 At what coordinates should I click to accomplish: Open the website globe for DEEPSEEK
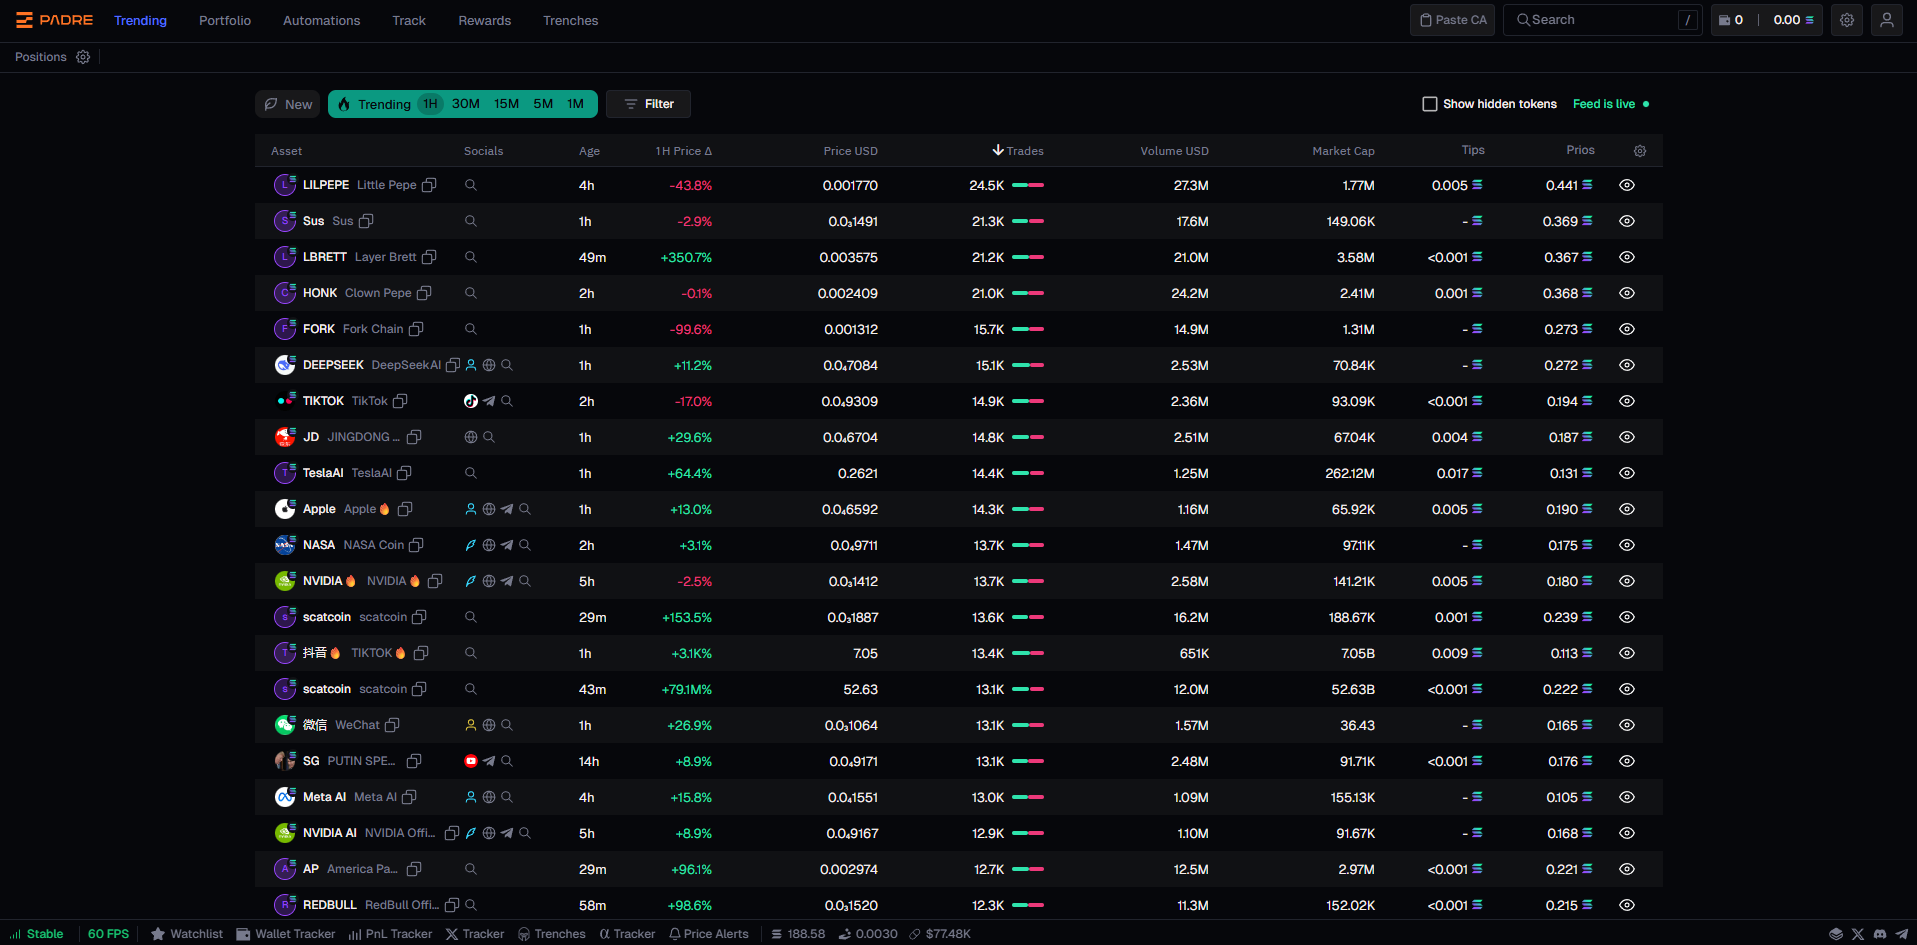[x=489, y=365]
